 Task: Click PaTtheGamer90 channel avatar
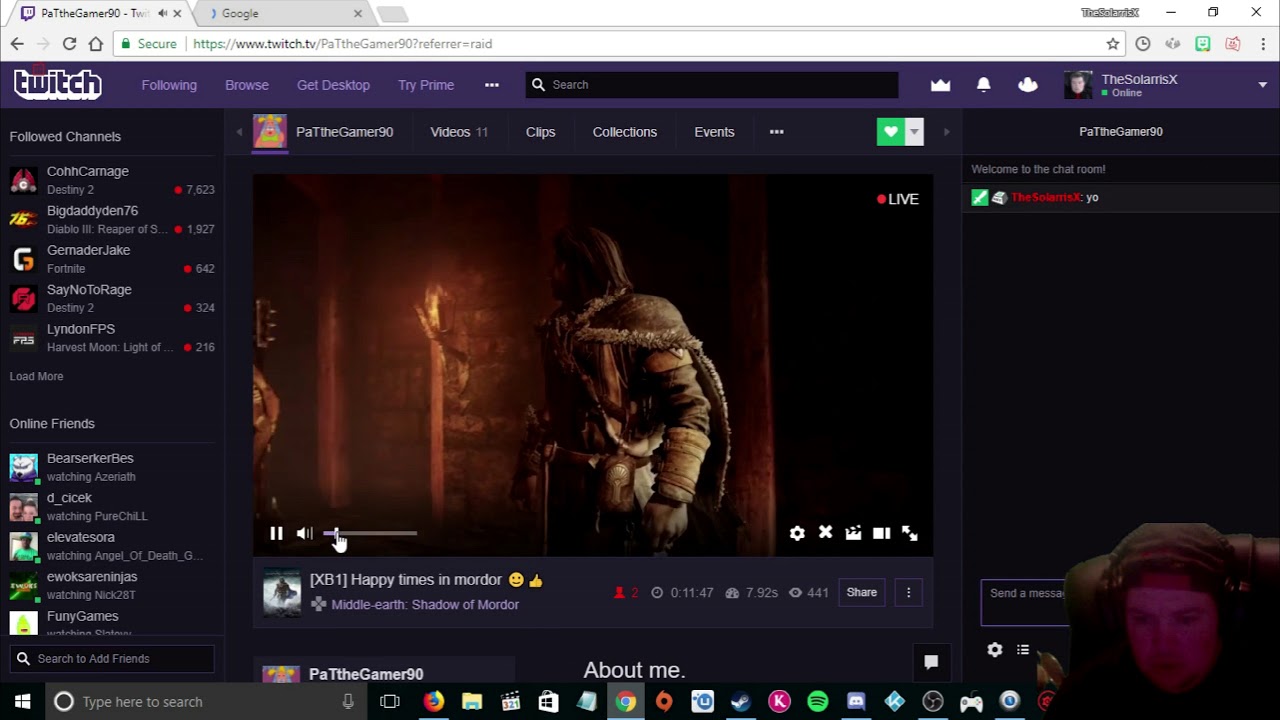[x=269, y=132]
